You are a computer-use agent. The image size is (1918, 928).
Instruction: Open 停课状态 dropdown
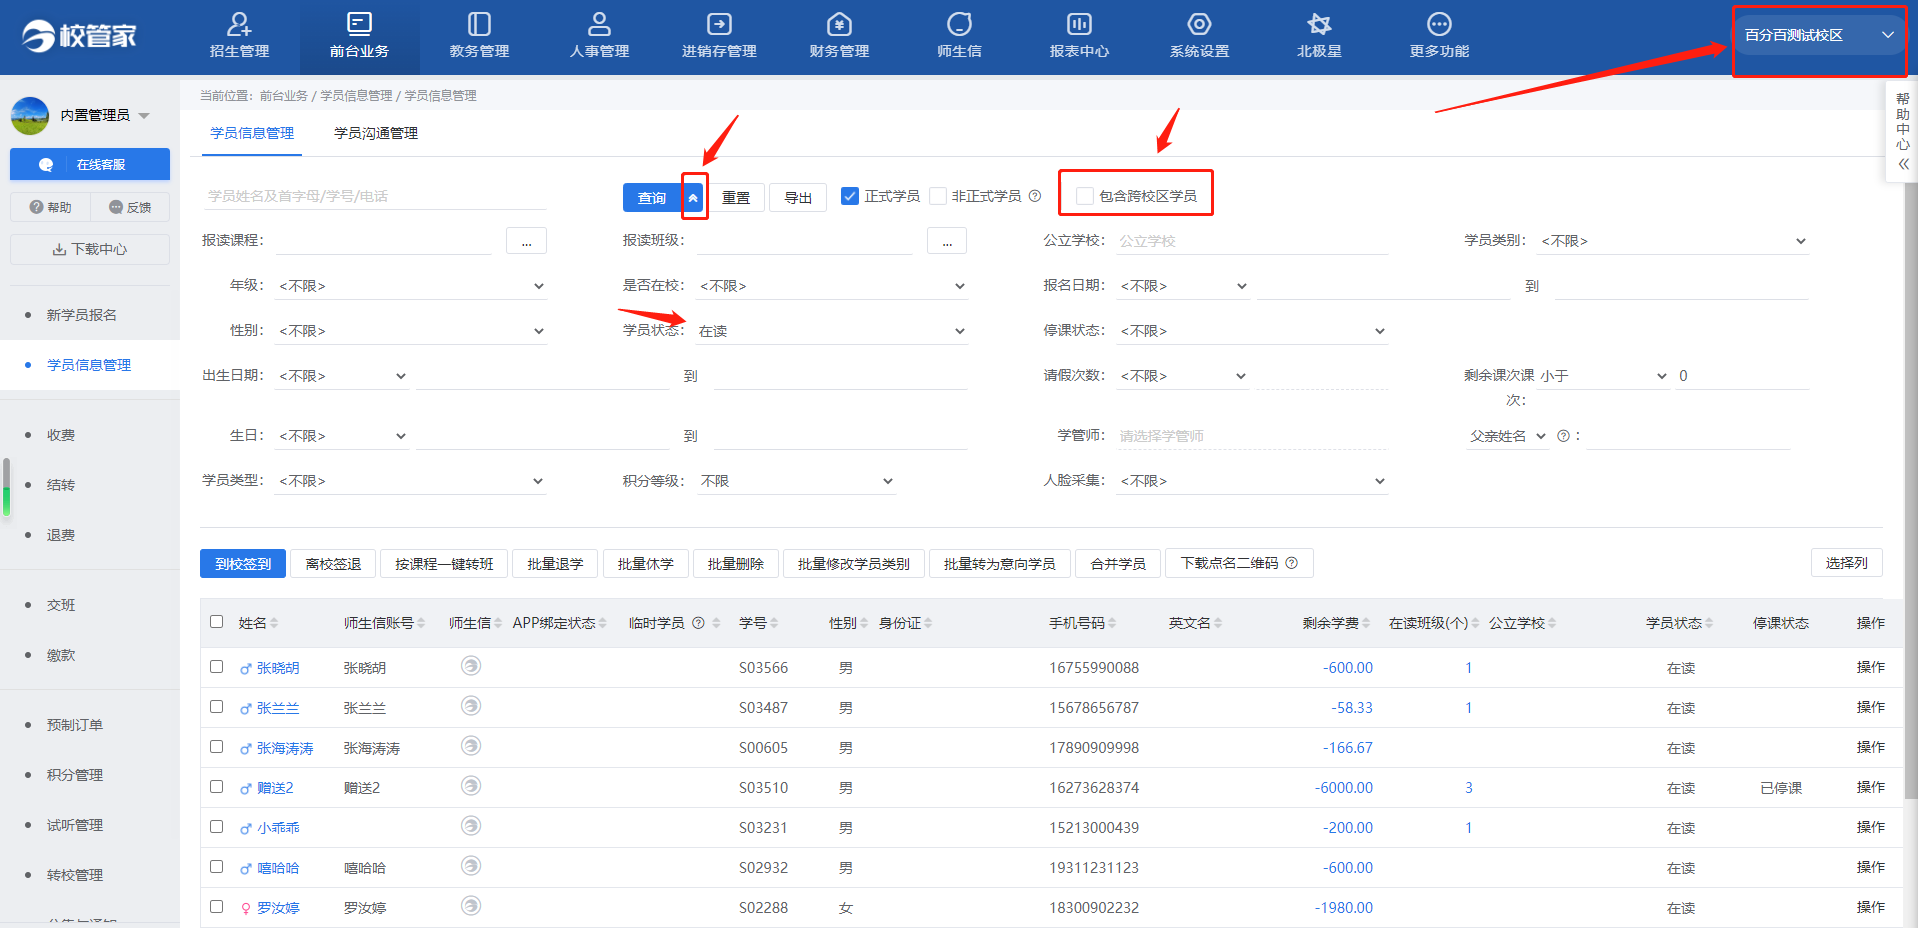pyautogui.click(x=1253, y=331)
